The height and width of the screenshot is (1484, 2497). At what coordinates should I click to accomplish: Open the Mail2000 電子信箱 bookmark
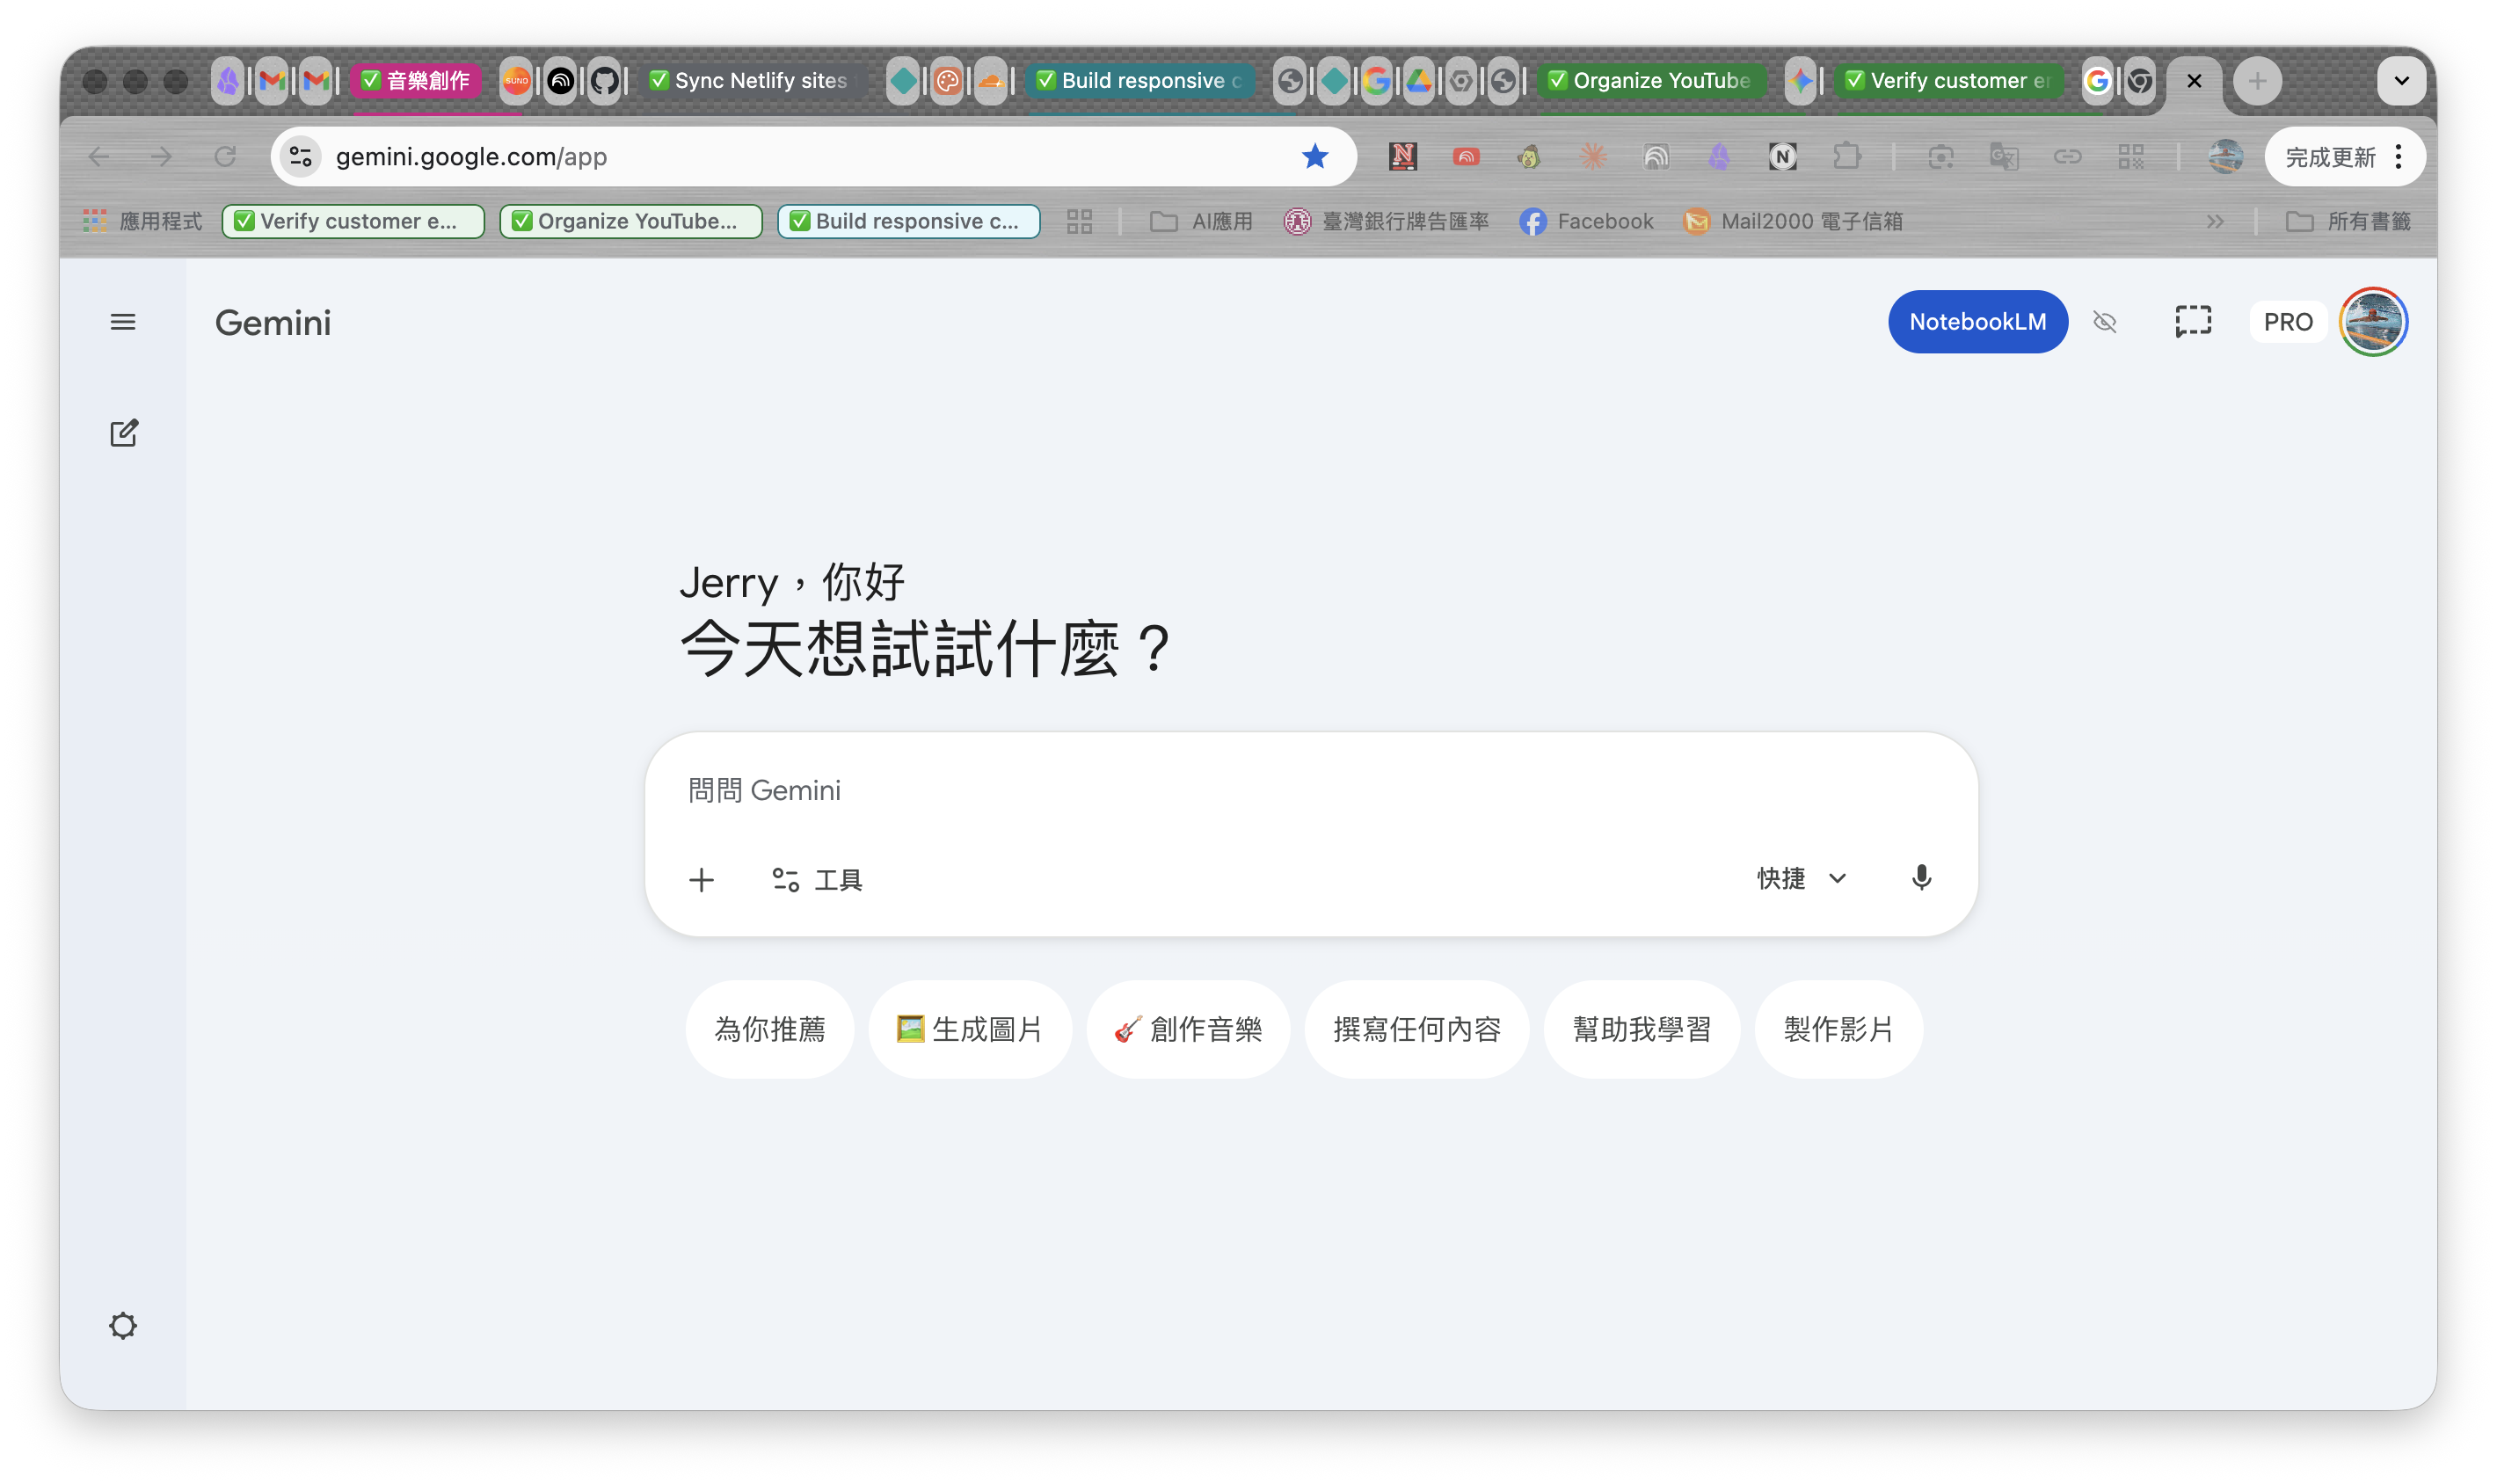(x=1793, y=221)
